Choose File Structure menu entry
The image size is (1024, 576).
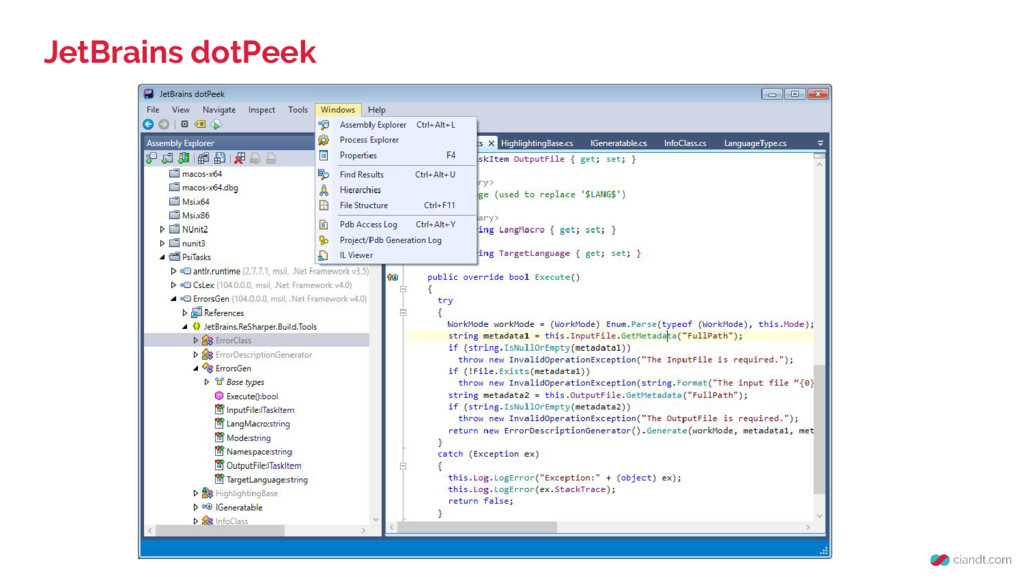tap(396, 205)
